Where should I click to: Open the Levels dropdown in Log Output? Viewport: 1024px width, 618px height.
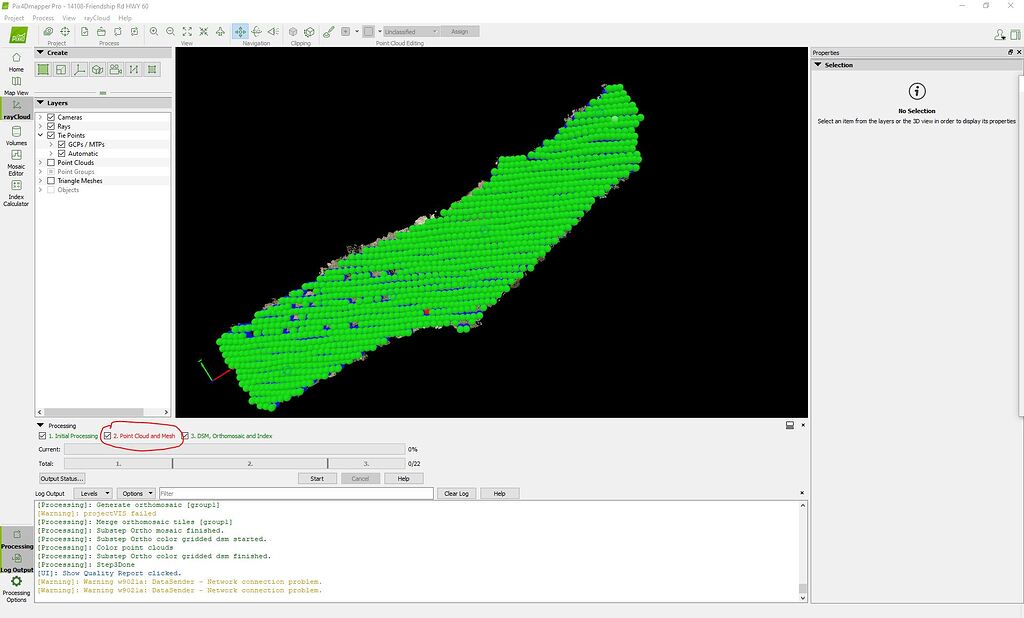click(94, 493)
